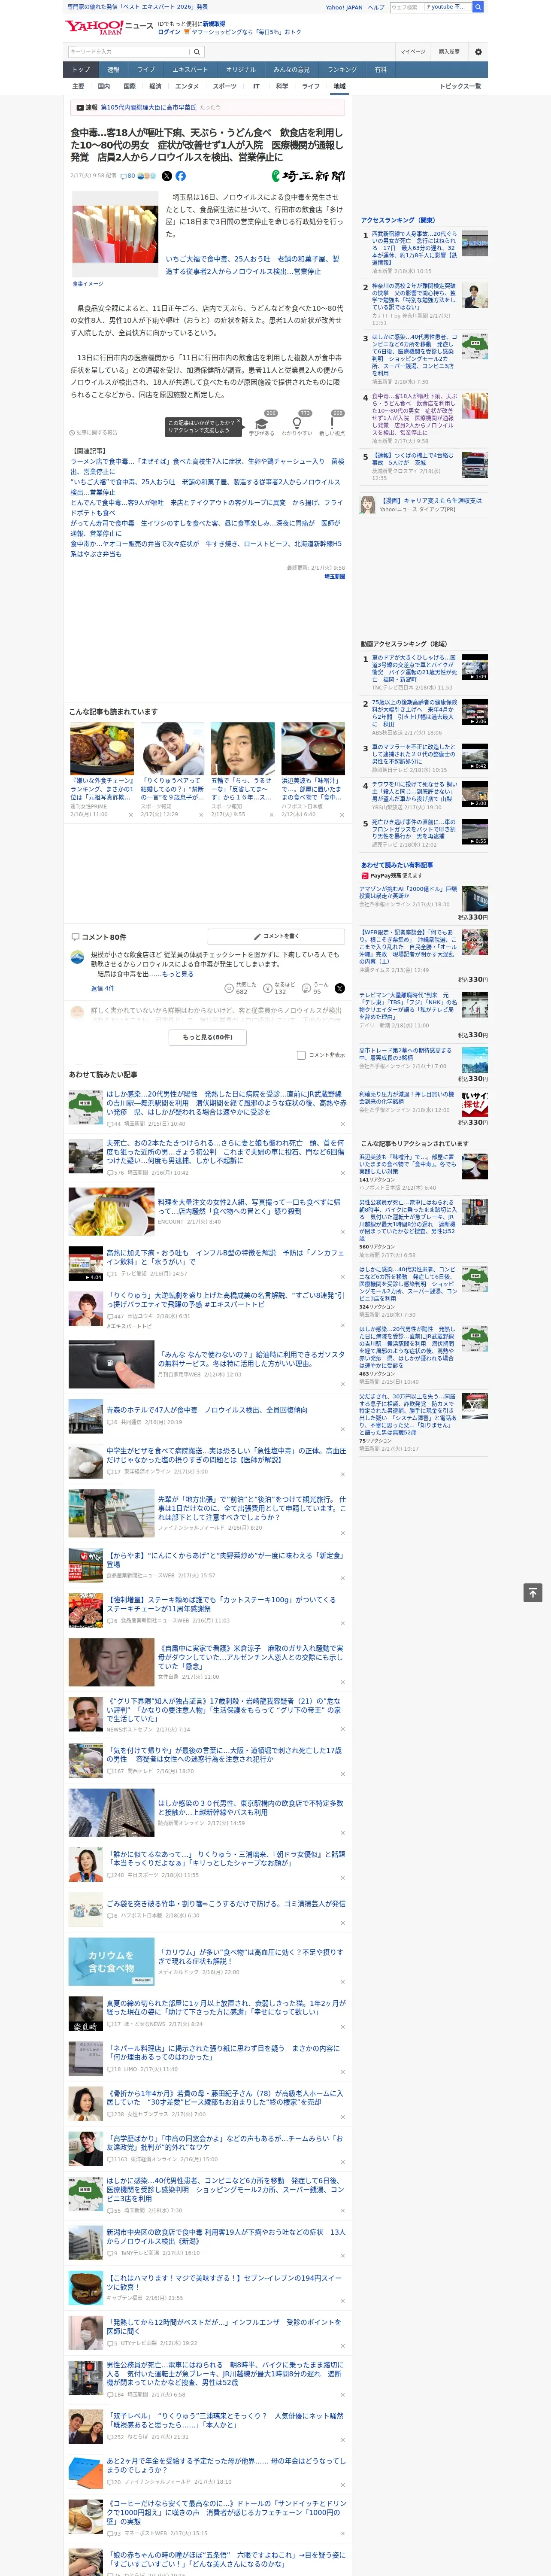Image resolution: width=551 pixels, height=2576 pixels.
Task: Click the うーん reaction on first comment
Action: point(316,988)
